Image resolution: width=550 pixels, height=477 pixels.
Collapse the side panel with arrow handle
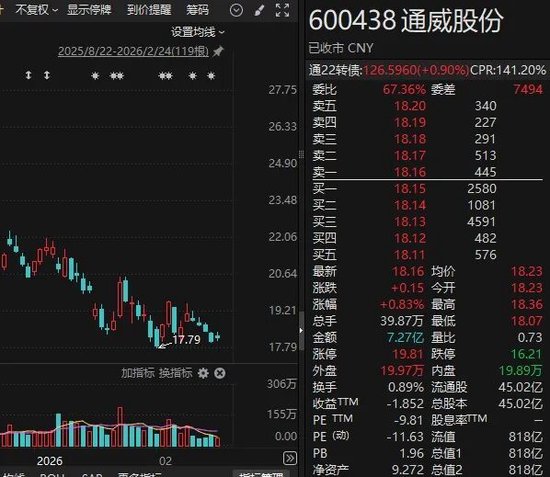coord(301,330)
